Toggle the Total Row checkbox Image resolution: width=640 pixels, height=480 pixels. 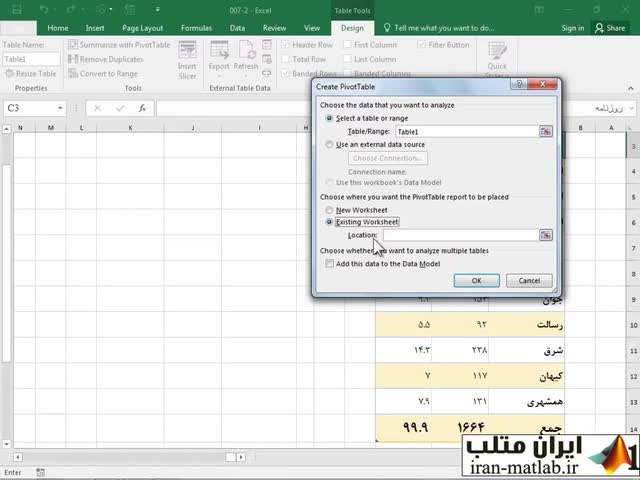[285, 59]
